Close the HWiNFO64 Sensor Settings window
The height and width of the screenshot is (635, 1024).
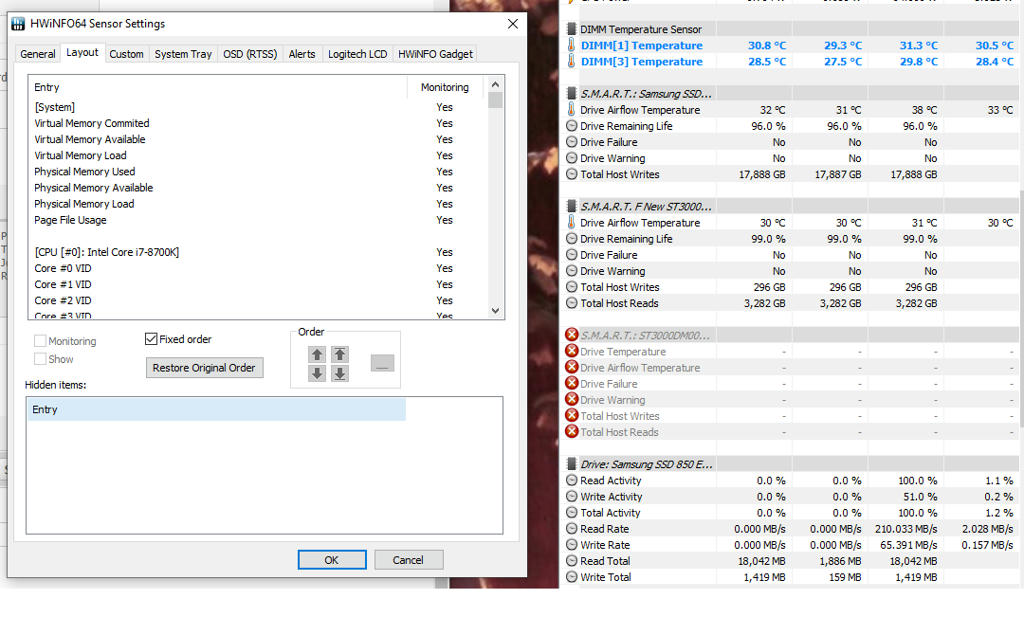coord(513,24)
